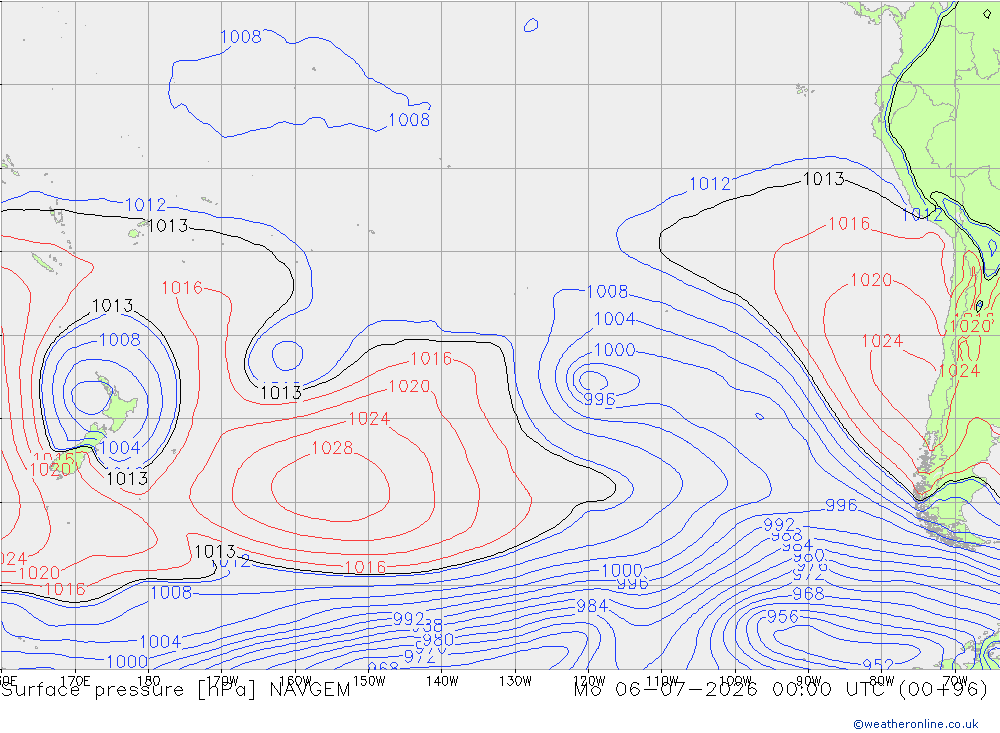
Task: Click the 120W longitude axis label
Action: point(589,681)
